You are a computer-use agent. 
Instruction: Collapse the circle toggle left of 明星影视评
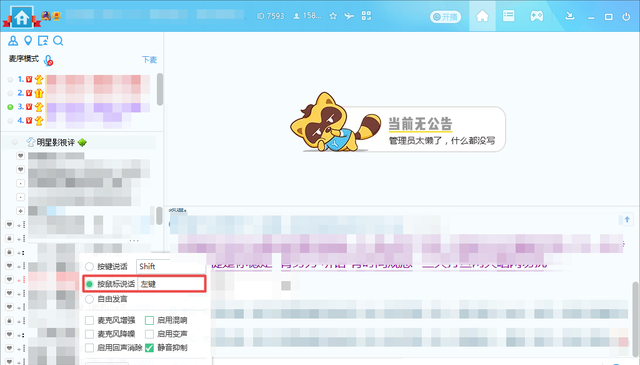(15, 142)
